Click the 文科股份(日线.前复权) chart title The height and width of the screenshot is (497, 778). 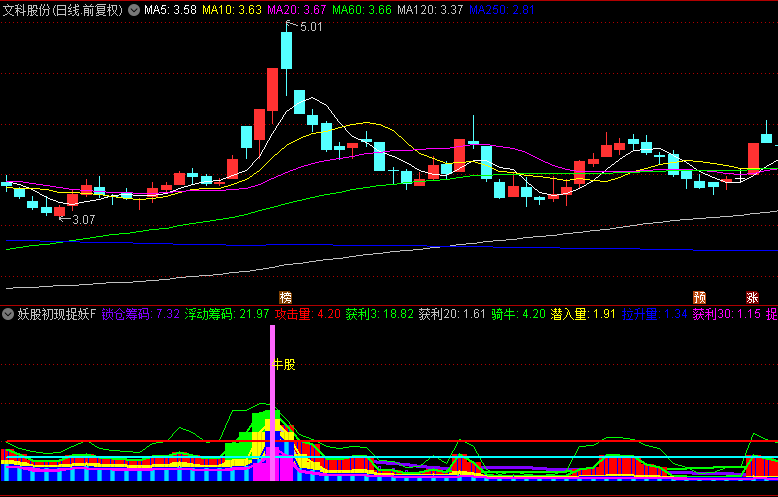click(67, 10)
